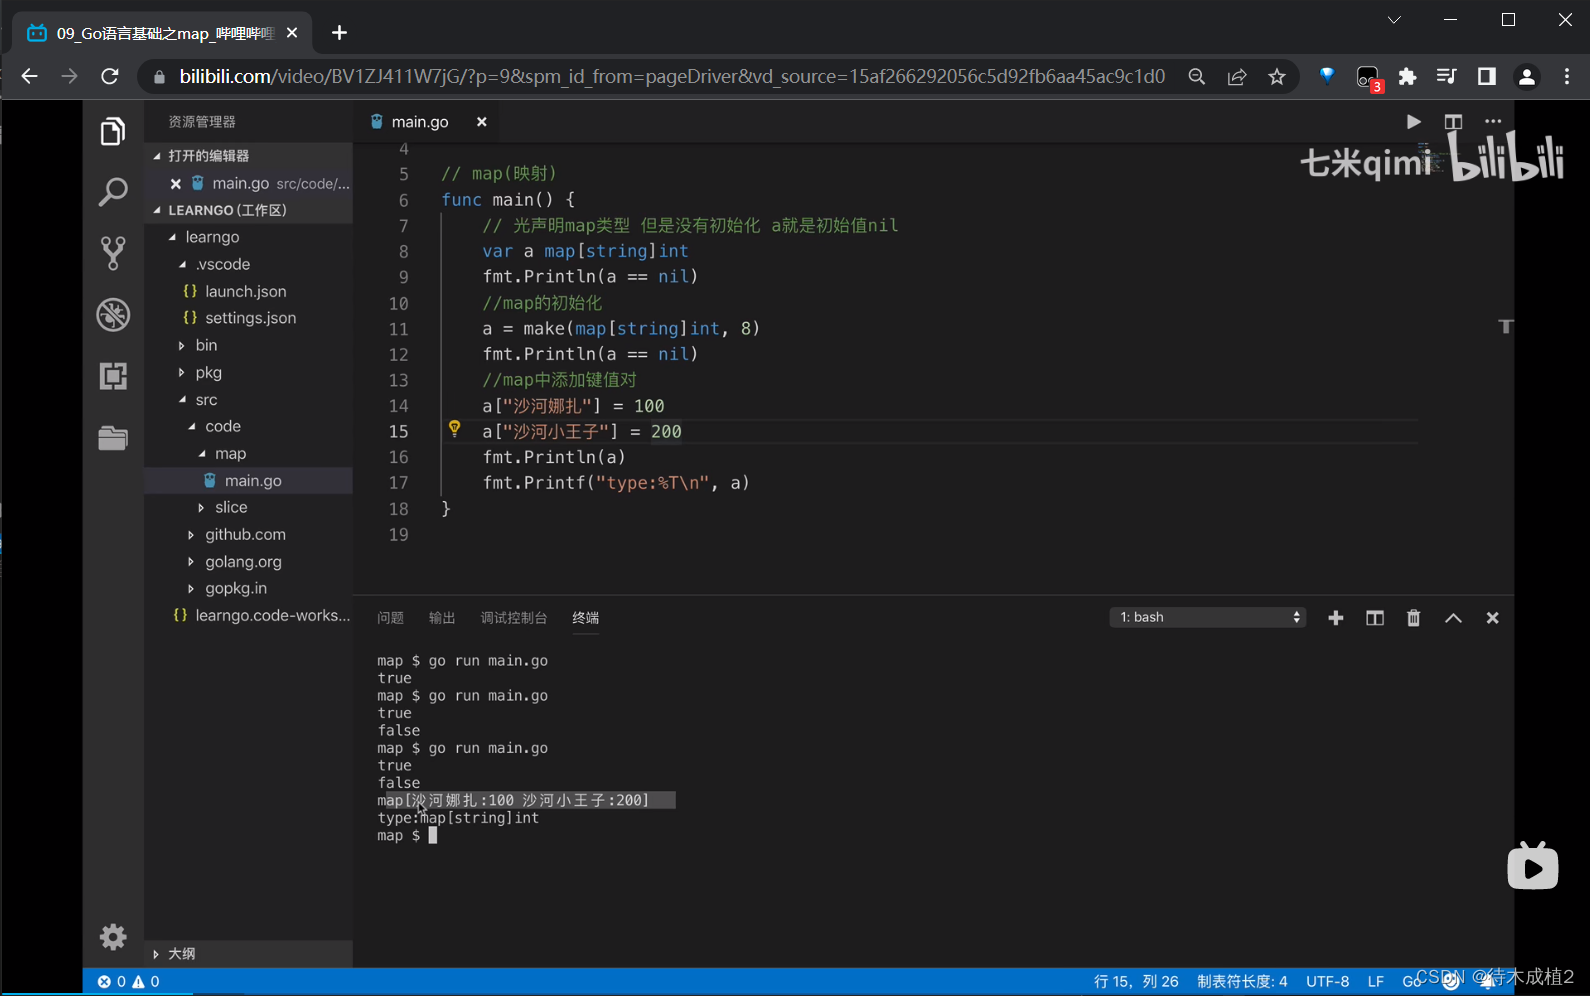
Task: Close main.go in open editors list
Action: [x=175, y=184]
